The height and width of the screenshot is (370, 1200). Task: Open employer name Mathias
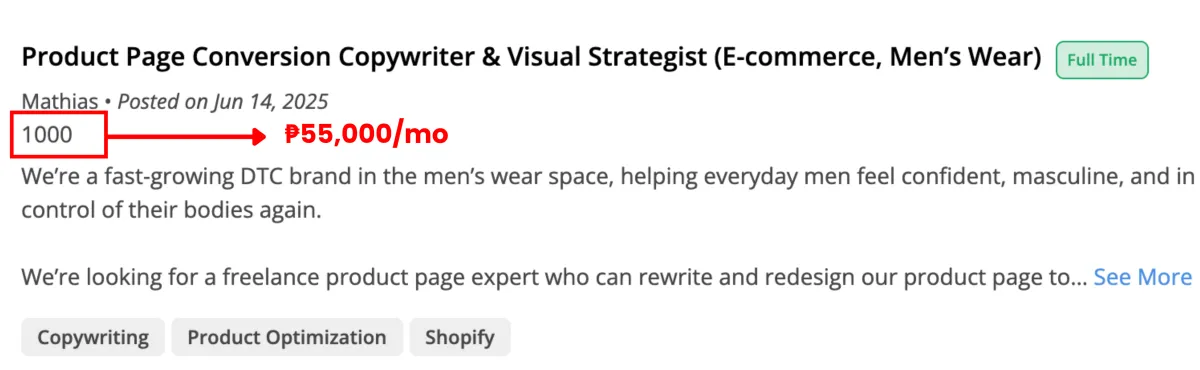(60, 101)
